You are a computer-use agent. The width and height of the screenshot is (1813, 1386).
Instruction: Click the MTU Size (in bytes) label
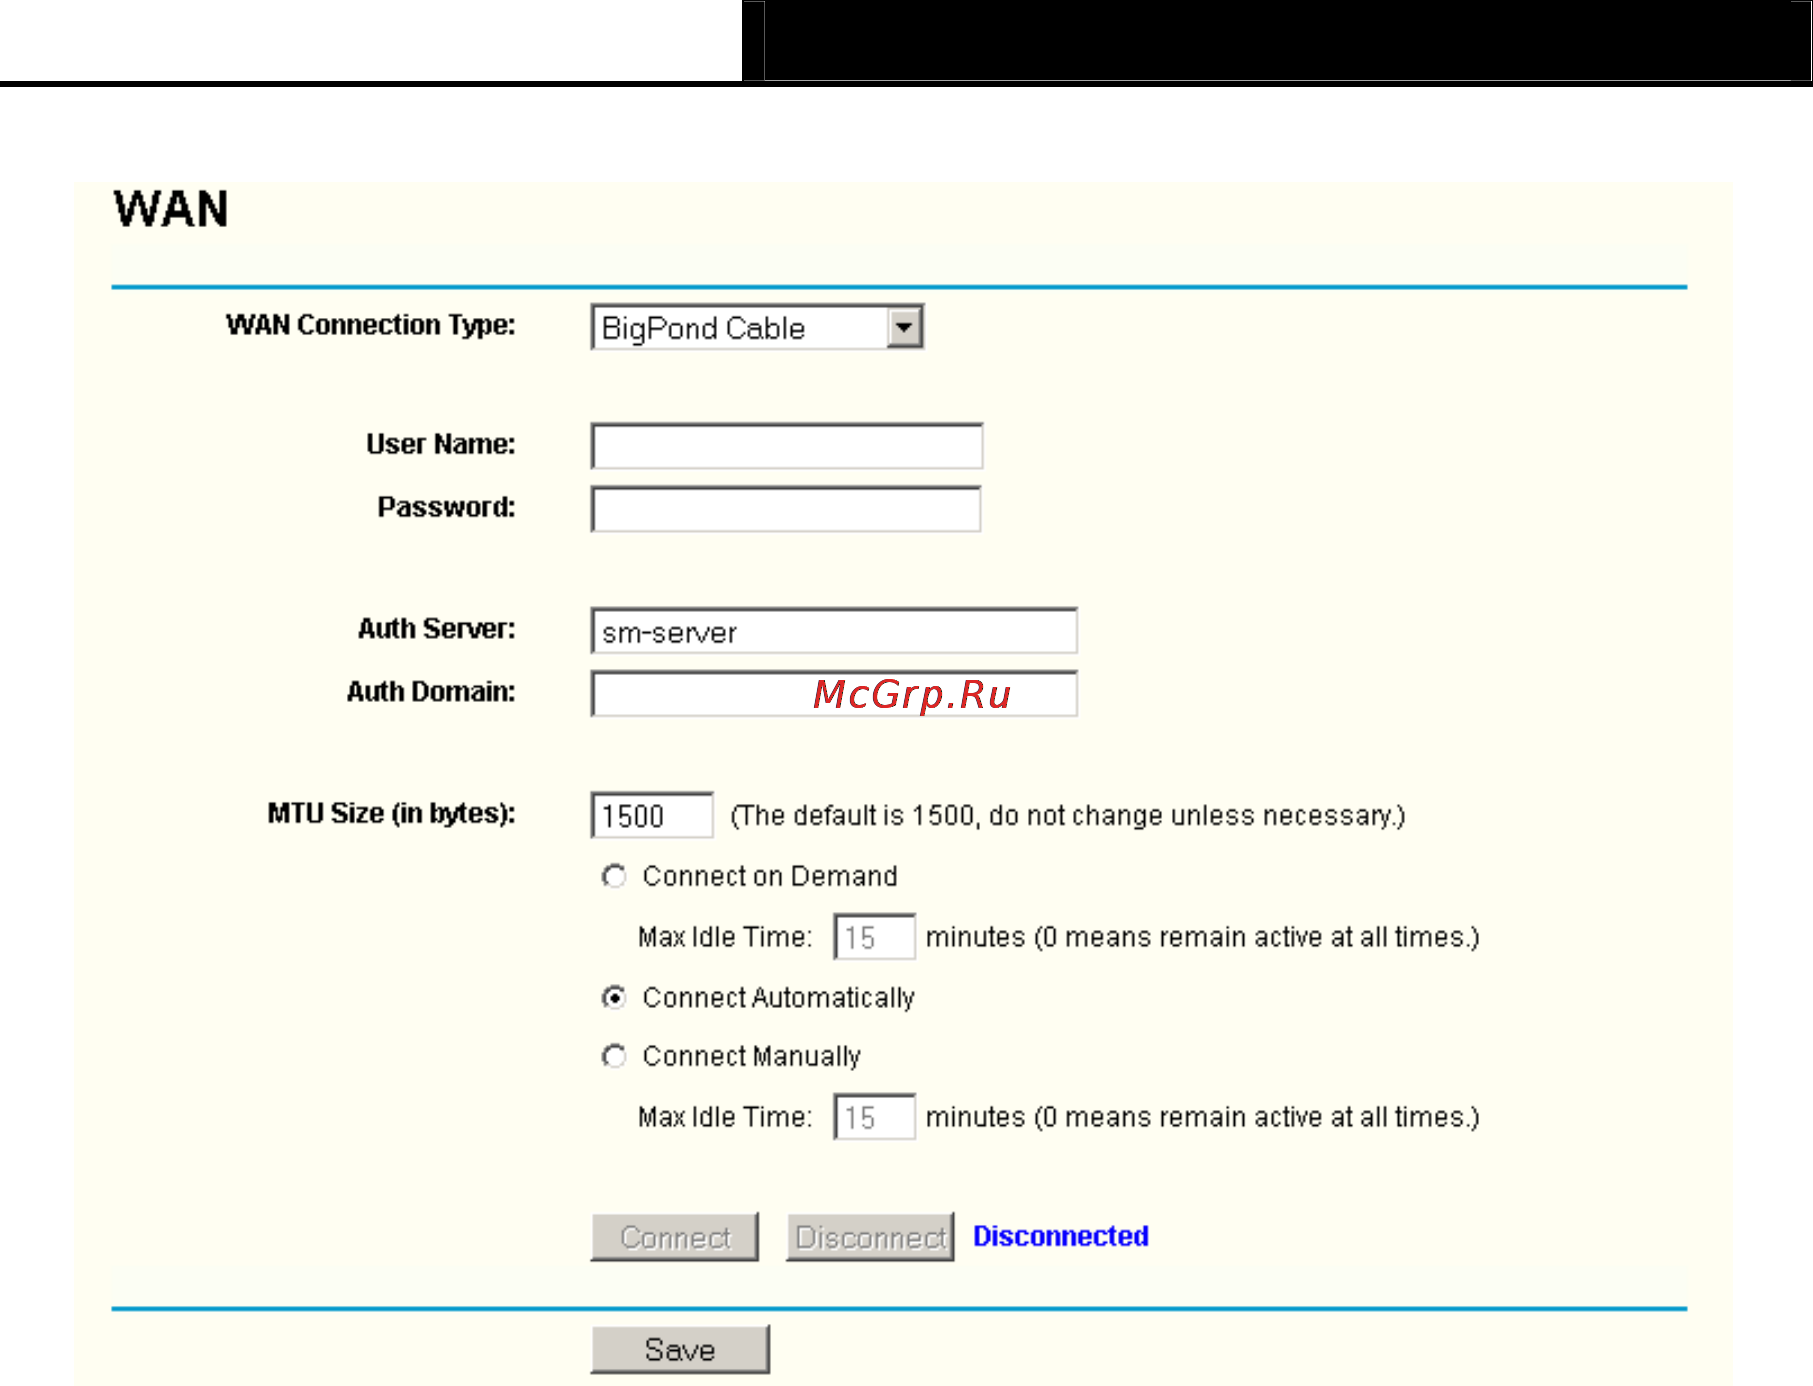click(391, 814)
